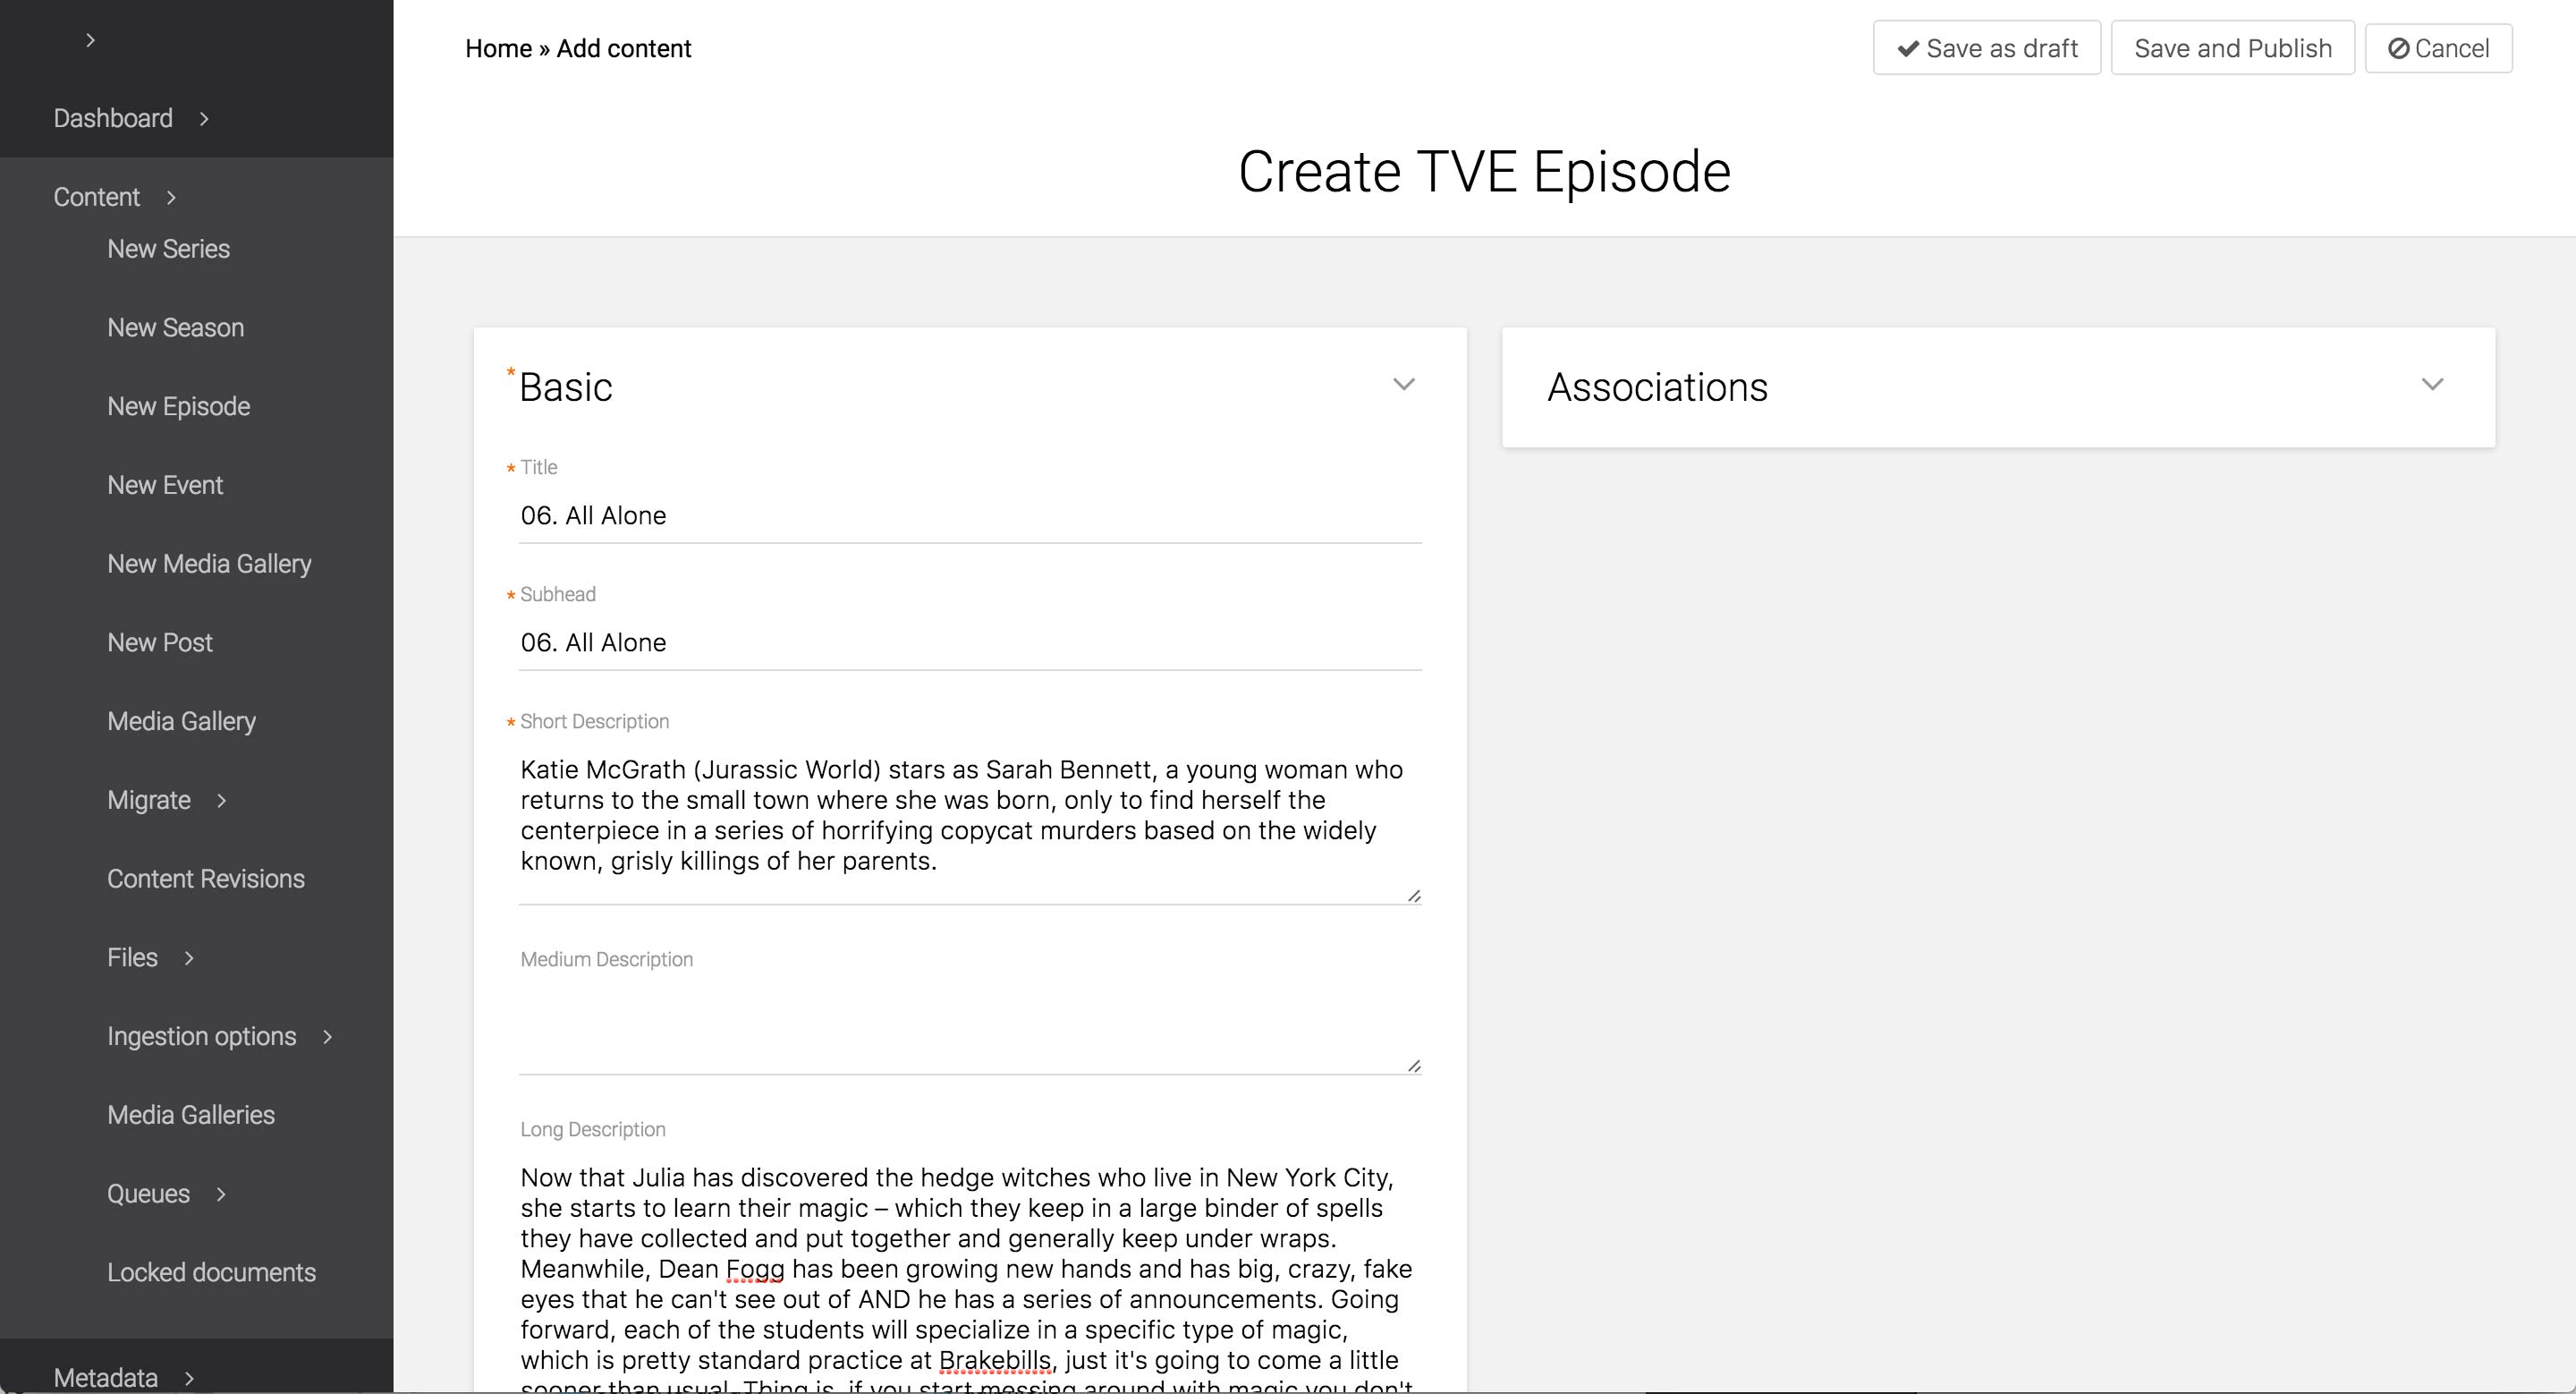The width and height of the screenshot is (2576, 1394).
Task: Open Locked documents in sidebar
Action: [211, 1272]
